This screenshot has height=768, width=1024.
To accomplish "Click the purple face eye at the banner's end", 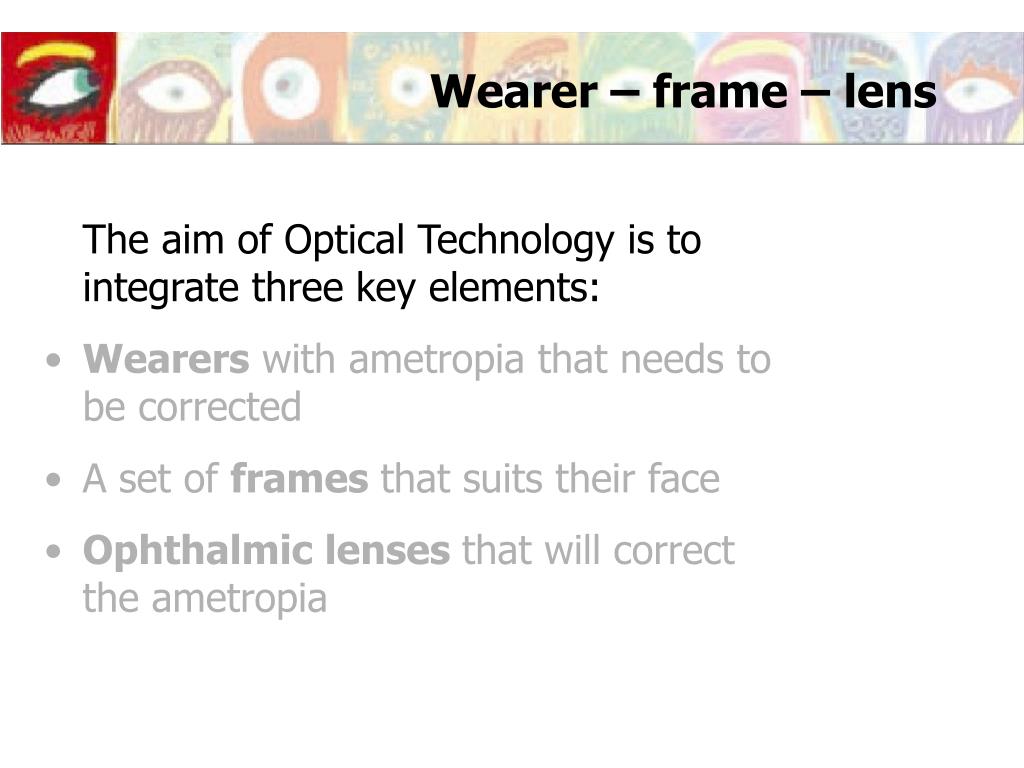I will tap(972, 89).
